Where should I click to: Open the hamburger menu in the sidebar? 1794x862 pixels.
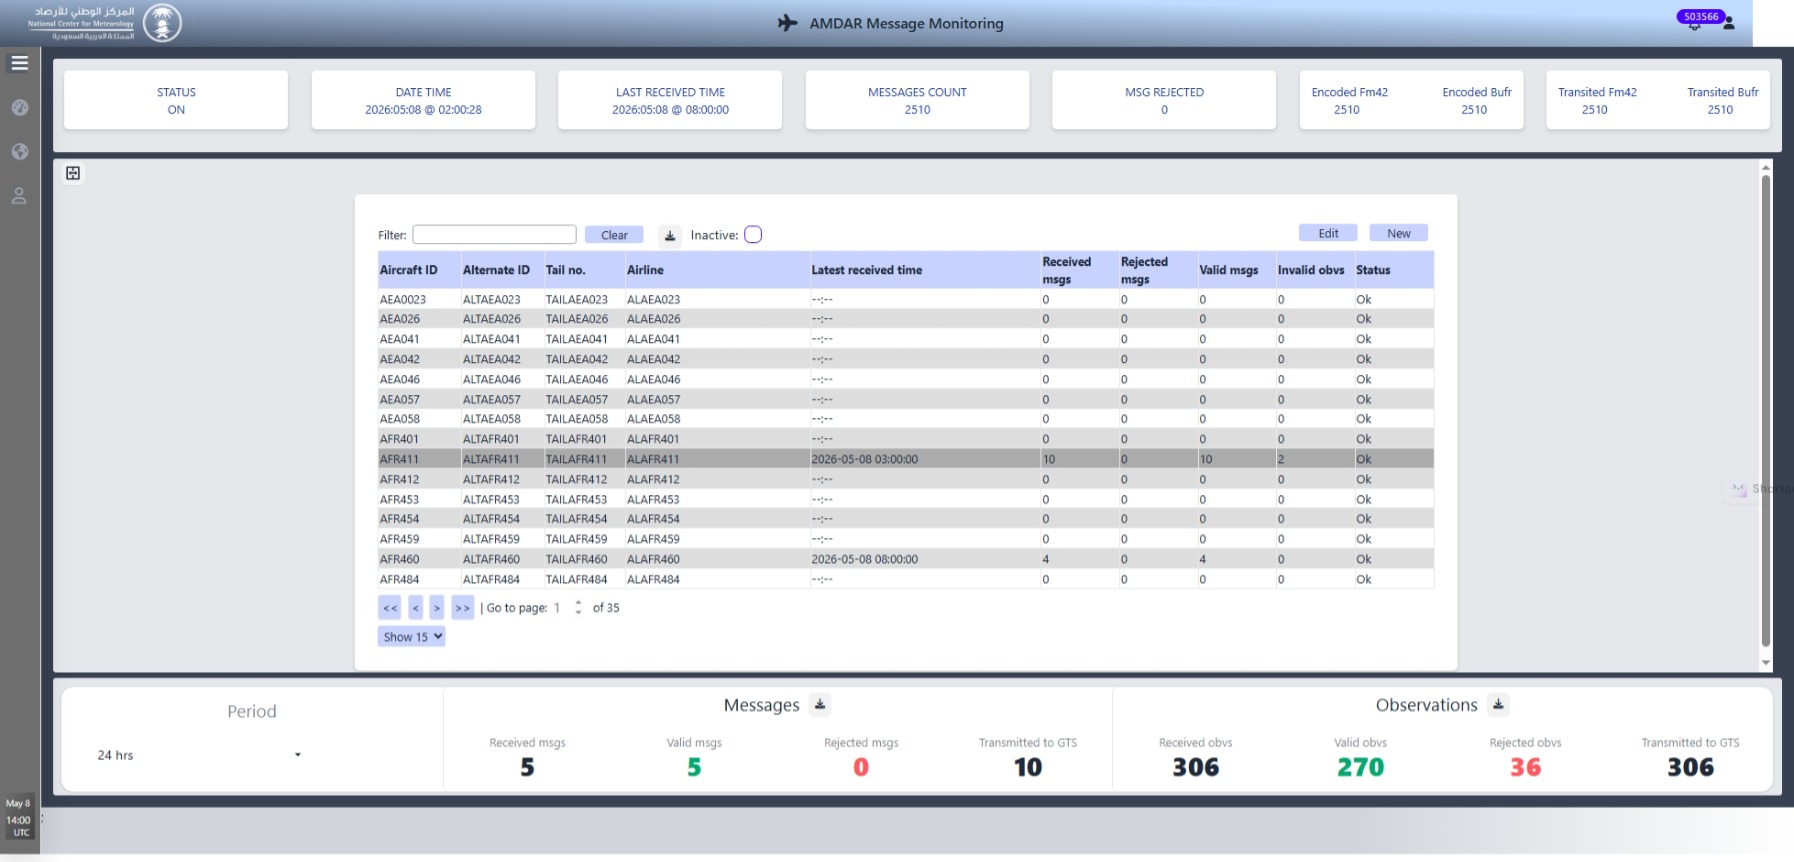(x=19, y=63)
